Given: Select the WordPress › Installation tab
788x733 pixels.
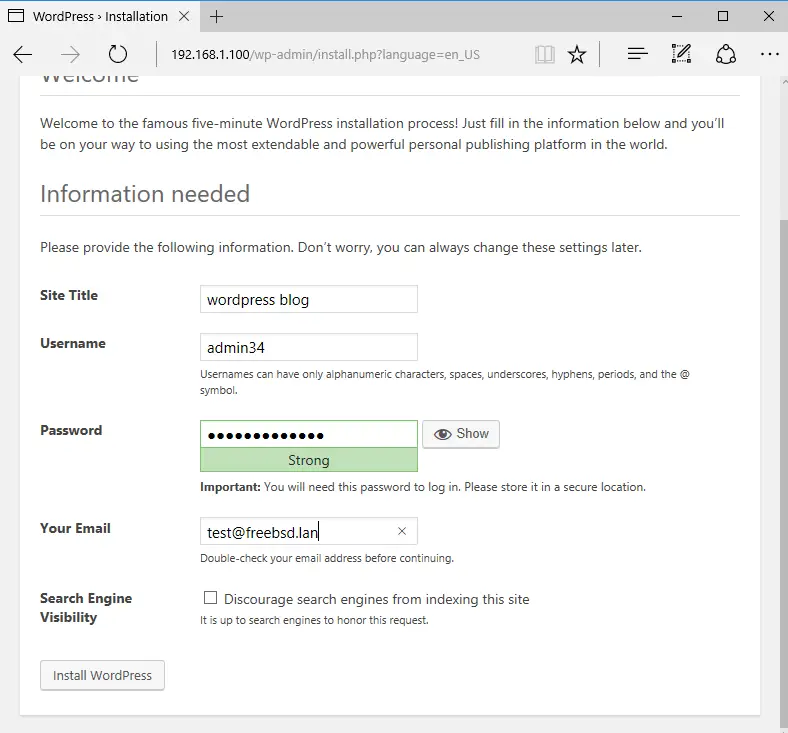Looking at the screenshot, I should 100,17.
